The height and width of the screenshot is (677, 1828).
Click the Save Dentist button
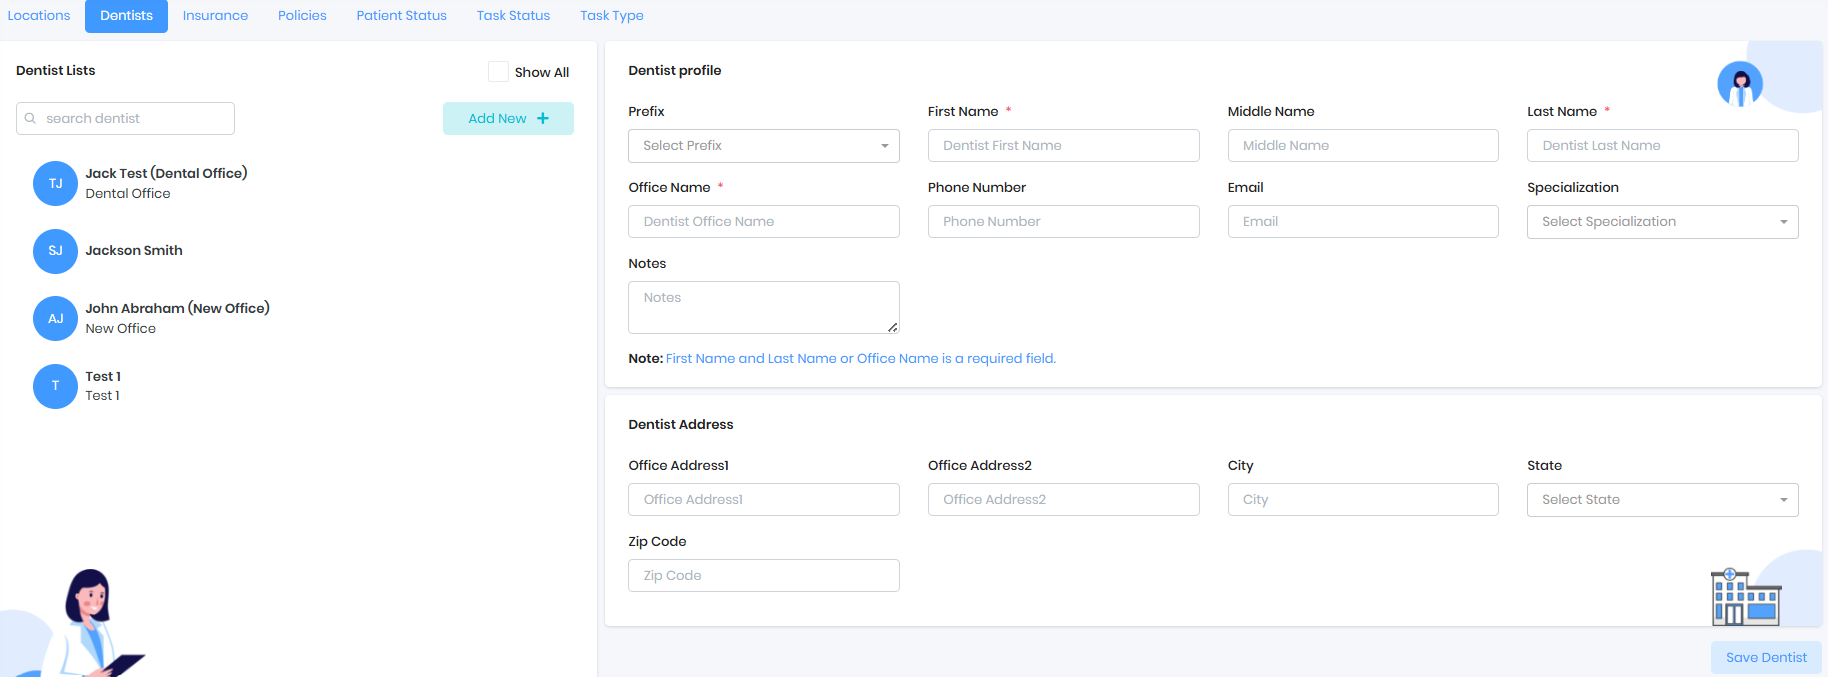1766,657
